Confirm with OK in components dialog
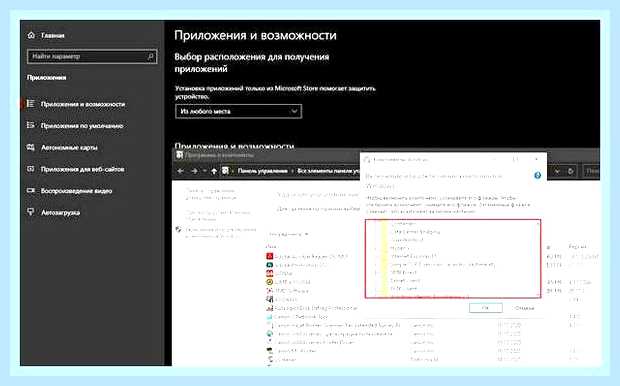Image resolution: width=620 pixels, height=386 pixels. tap(486, 308)
